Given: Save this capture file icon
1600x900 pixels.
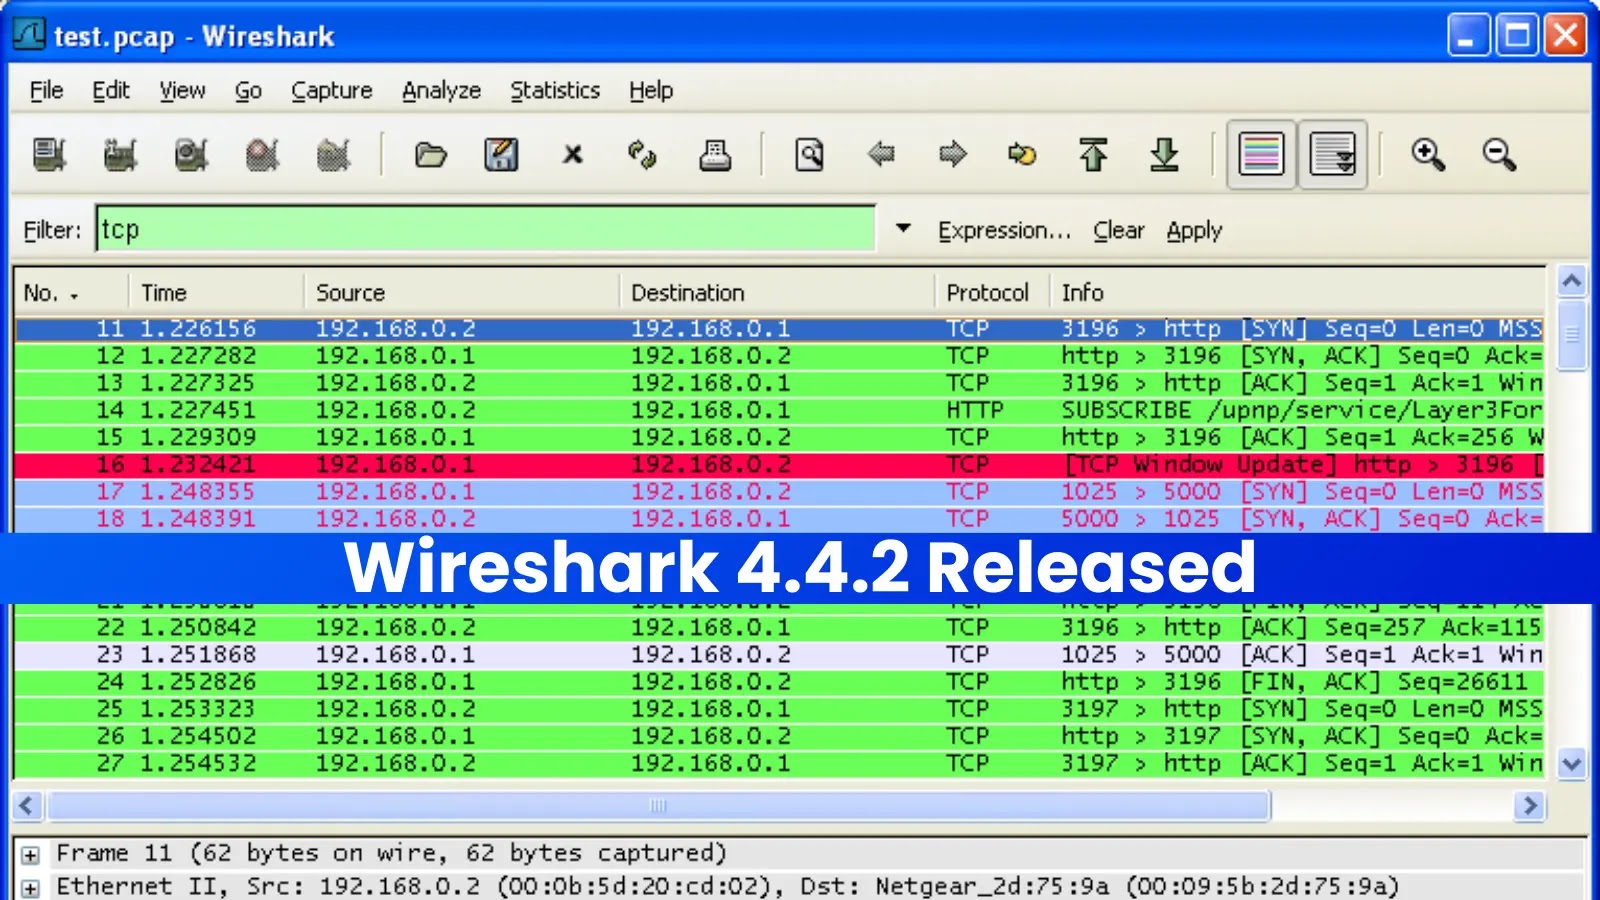Looking at the screenshot, I should click(501, 155).
